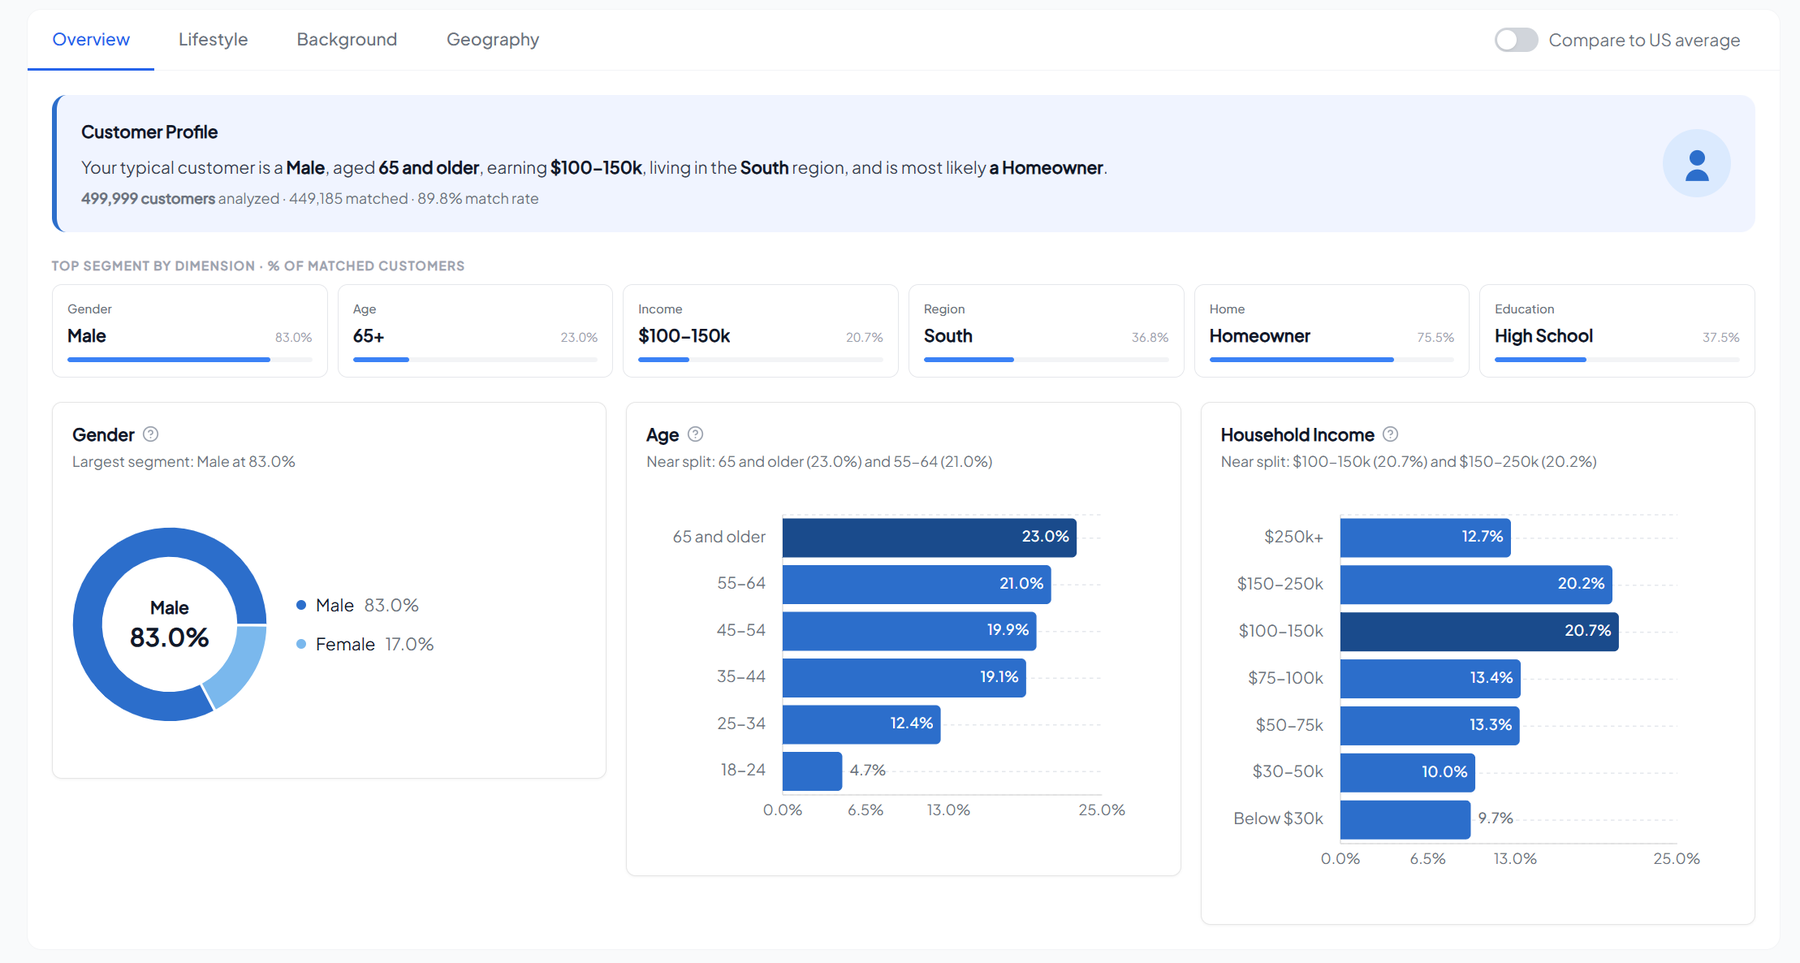Select the Income $100–150k summary card
Viewport: 1800px width, 963px height.
761,331
